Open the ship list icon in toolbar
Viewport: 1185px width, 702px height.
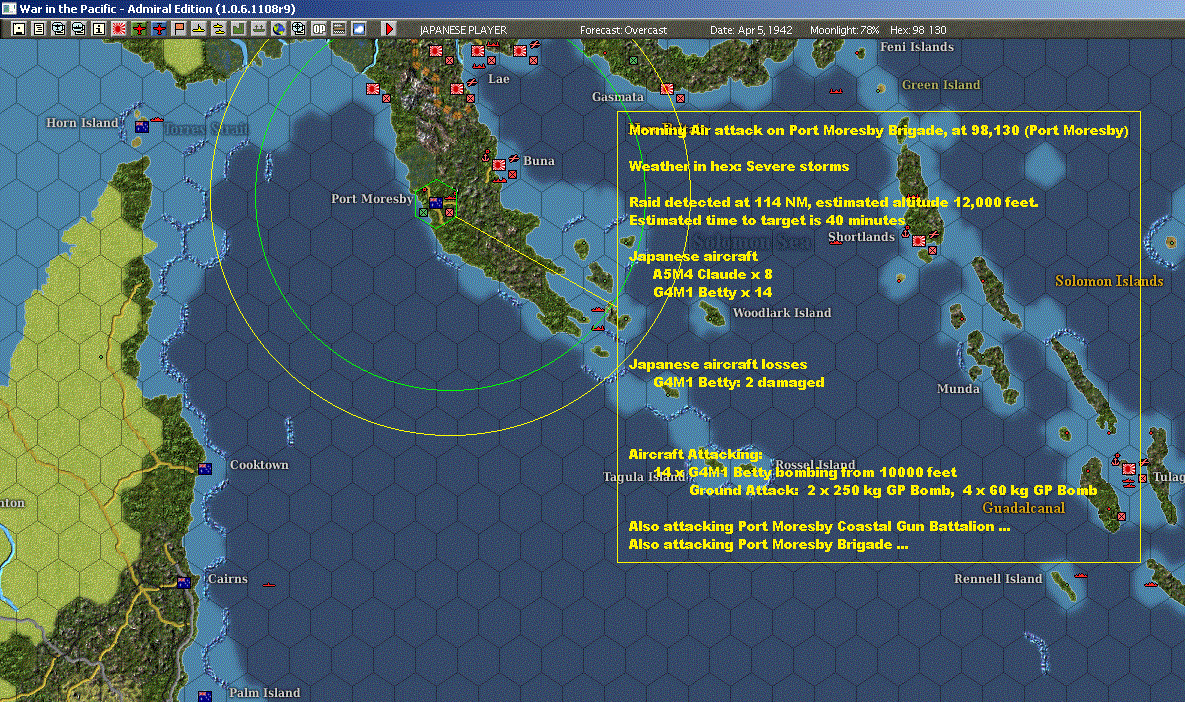point(78,29)
